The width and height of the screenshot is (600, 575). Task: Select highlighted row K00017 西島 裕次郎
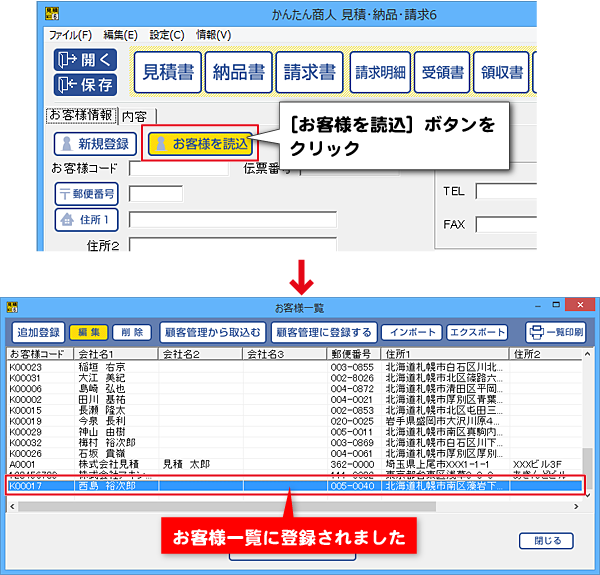[x=294, y=486]
